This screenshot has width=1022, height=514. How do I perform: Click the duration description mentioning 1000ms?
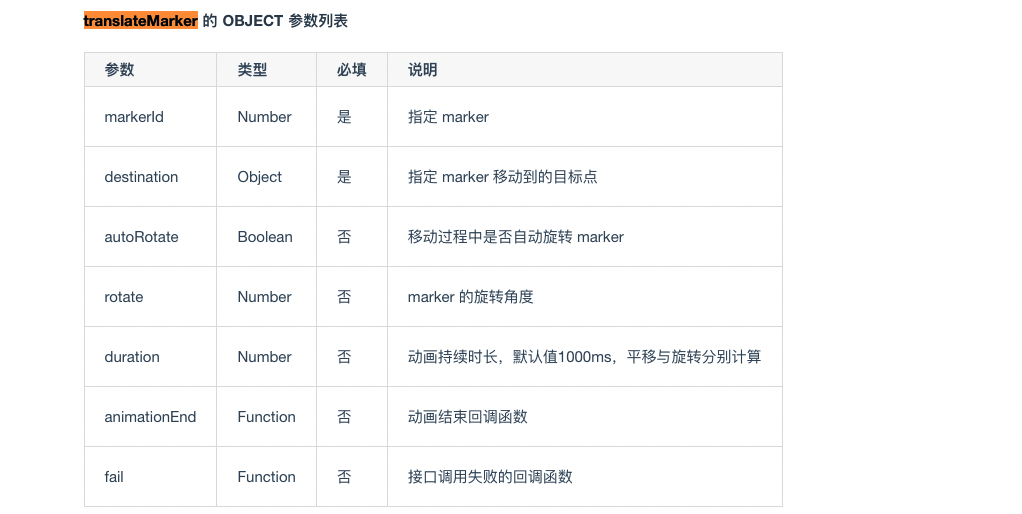point(584,357)
